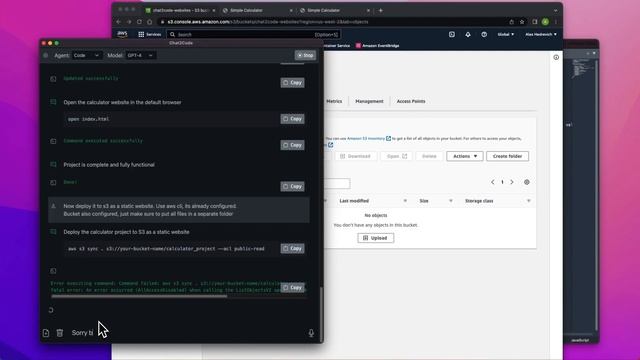Click the AWS console search box
The width and height of the screenshot is (640, 360).
click(253, 35)
